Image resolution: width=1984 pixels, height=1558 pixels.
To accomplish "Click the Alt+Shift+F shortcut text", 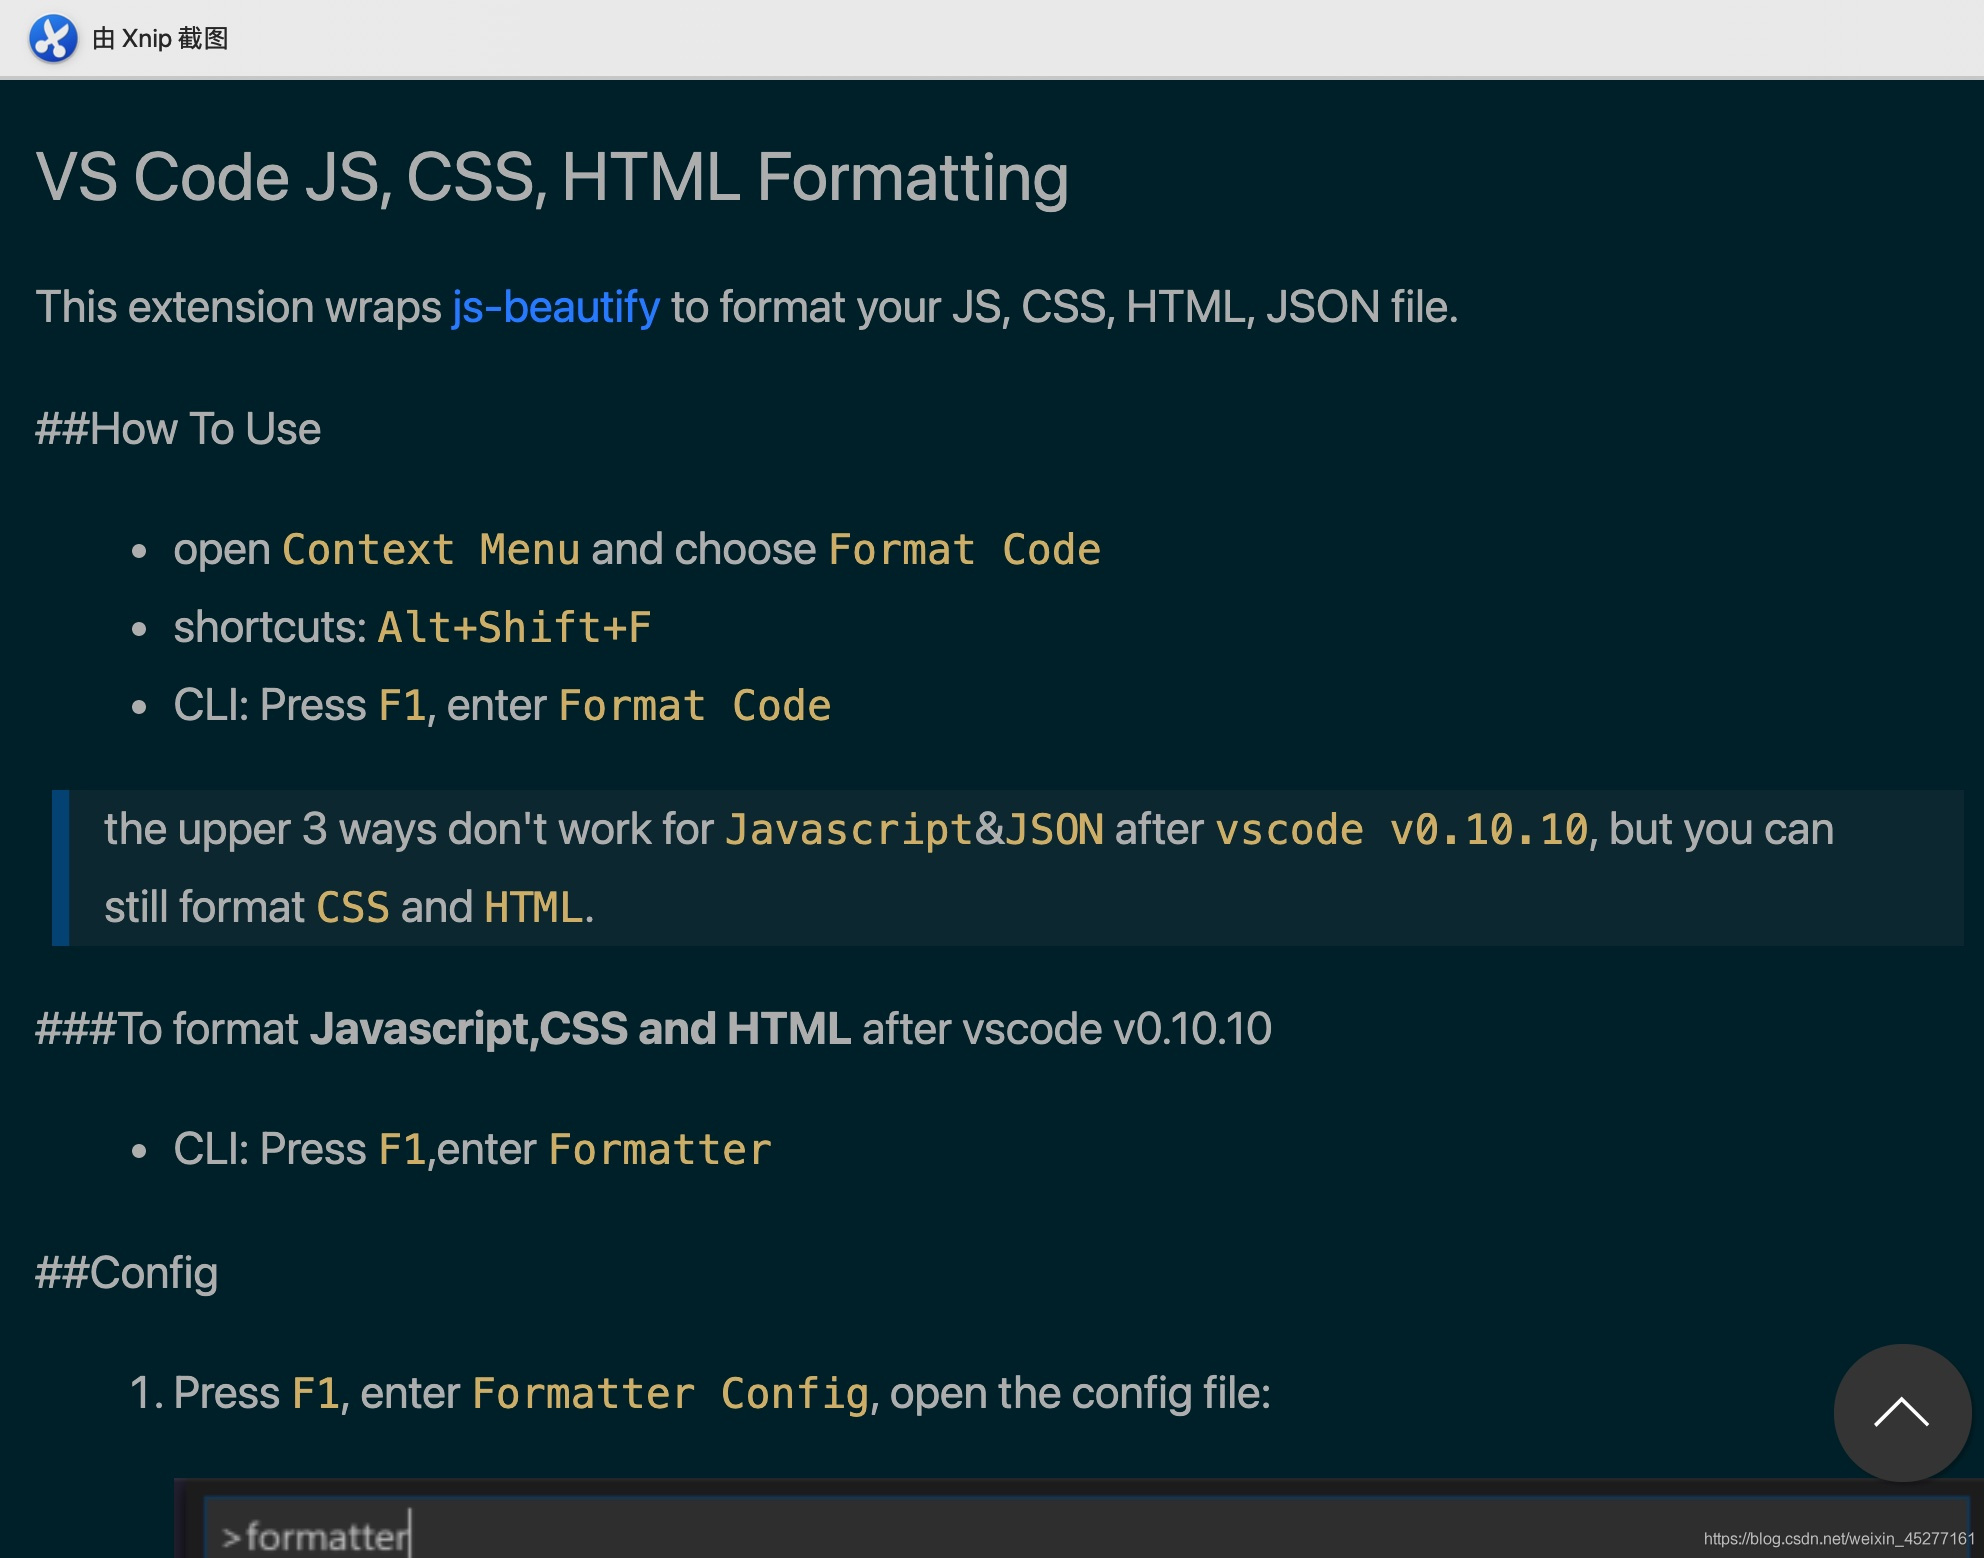I will pos(512,628).
